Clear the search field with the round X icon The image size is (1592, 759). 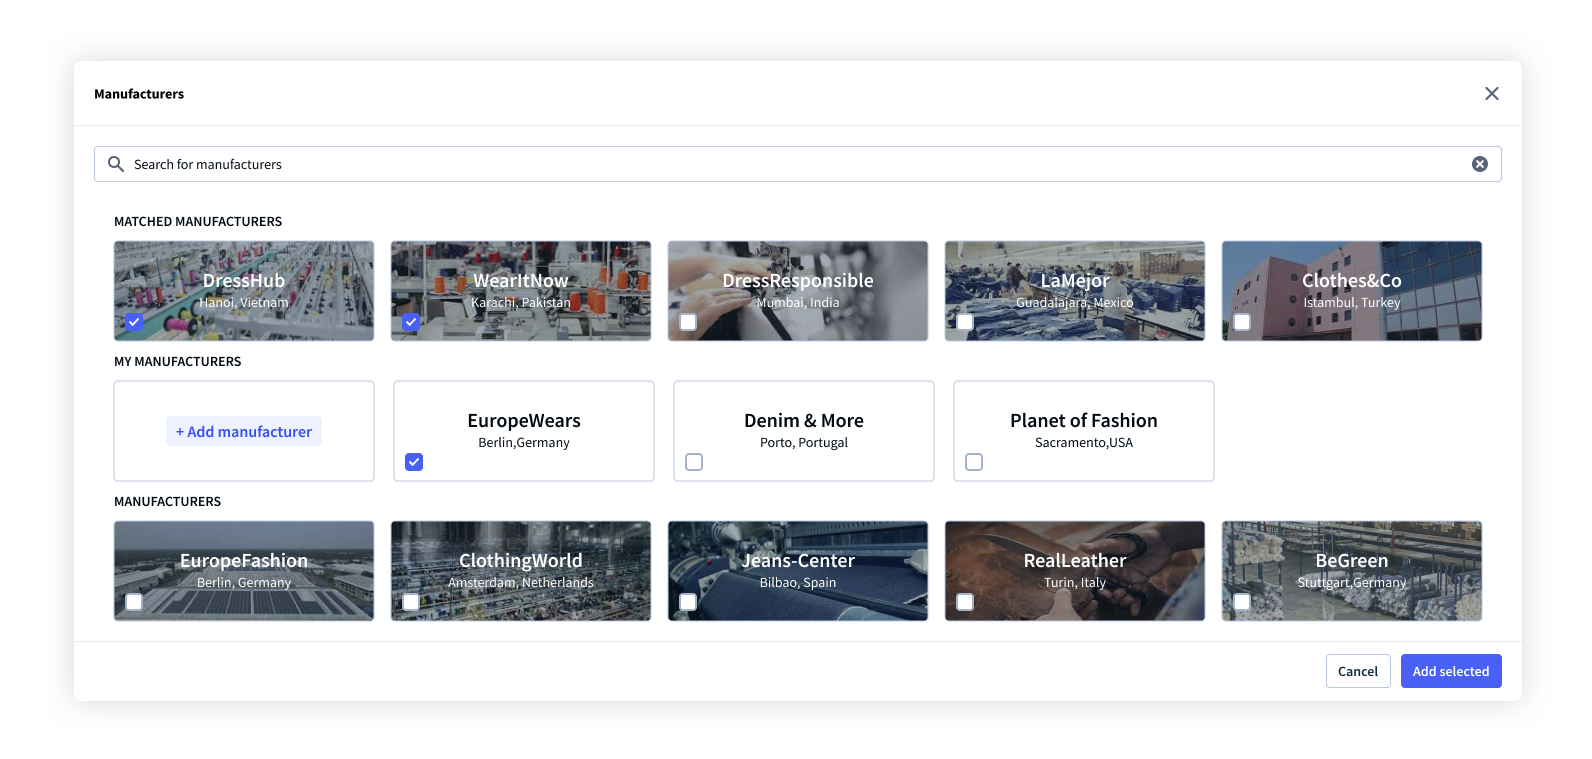coord(1479,164)
